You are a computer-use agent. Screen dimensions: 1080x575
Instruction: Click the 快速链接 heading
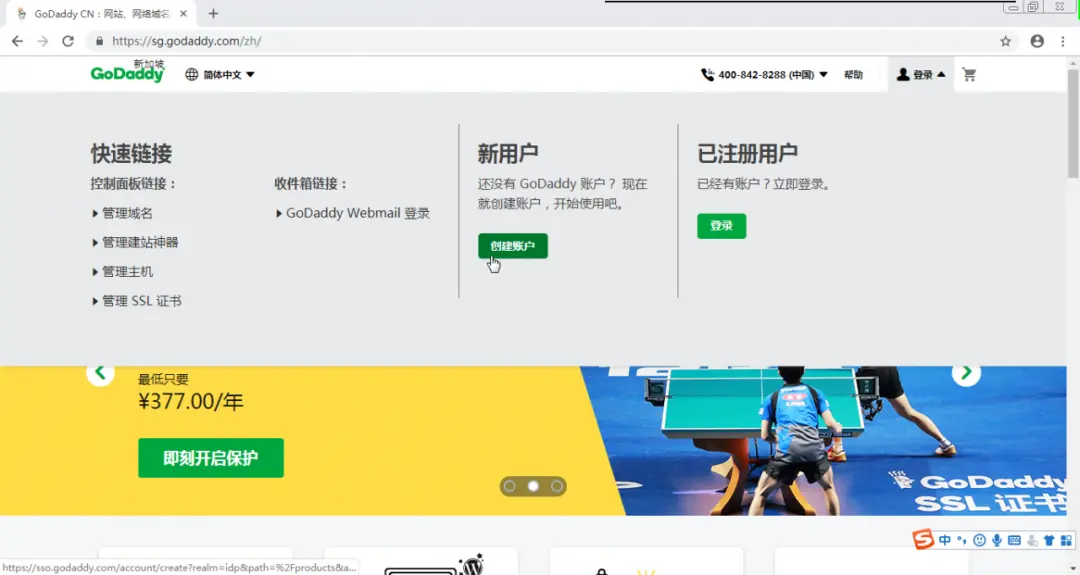(131, 153)
